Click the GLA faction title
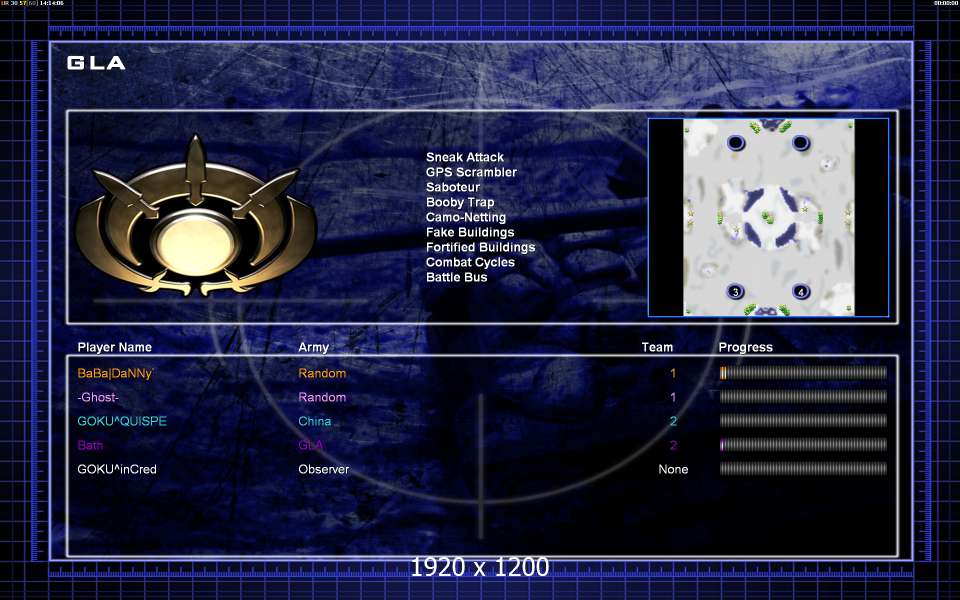The height and width of the screenshot is (600, 960). coord(96,63)
